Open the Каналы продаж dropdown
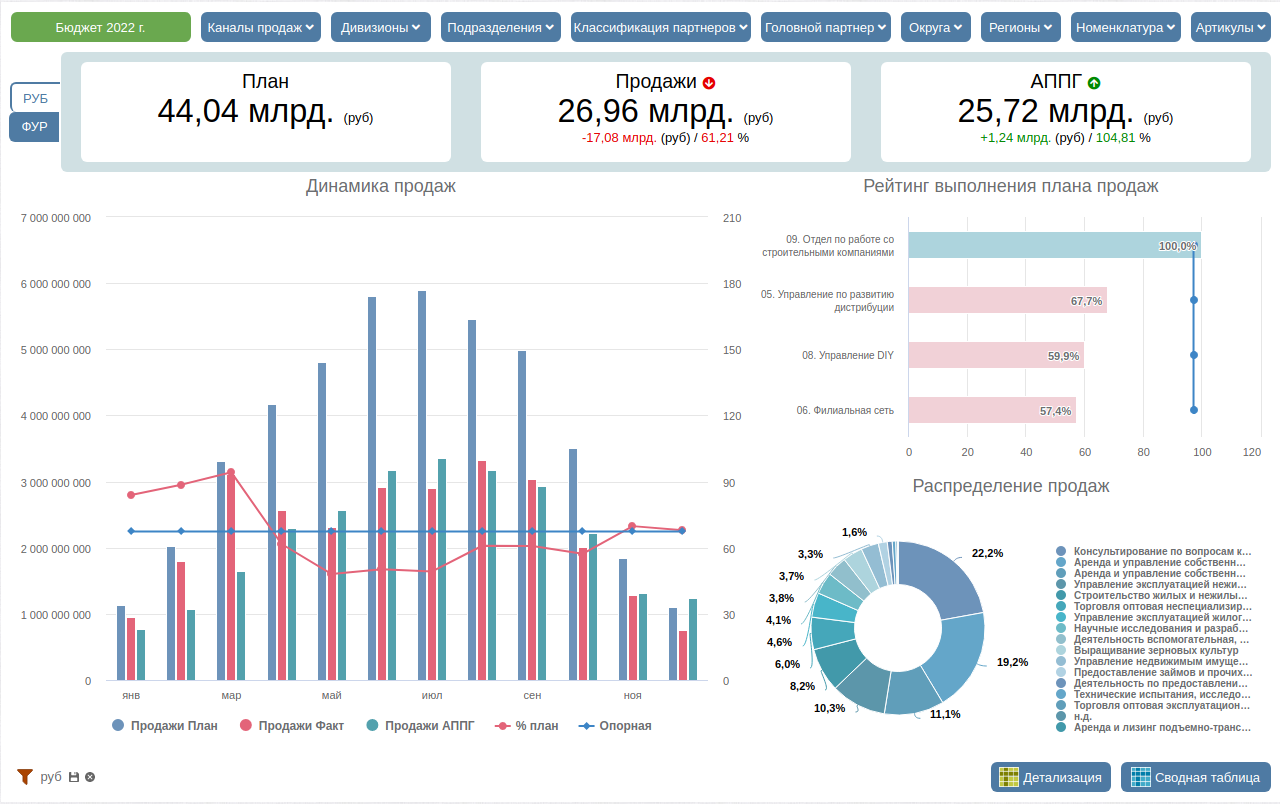Viewport: 1280px width, 804px height. pyautogui.click(x=261, y=27)
